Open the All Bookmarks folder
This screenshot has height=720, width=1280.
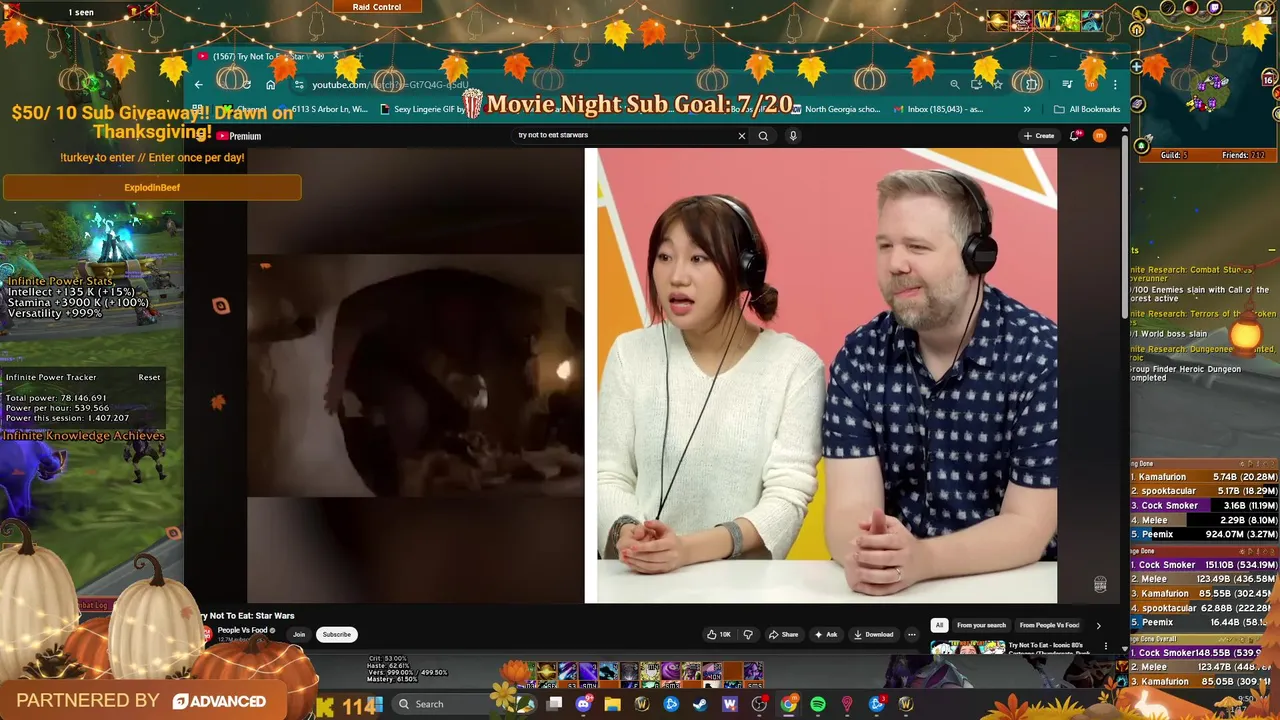click(1087, 109)
